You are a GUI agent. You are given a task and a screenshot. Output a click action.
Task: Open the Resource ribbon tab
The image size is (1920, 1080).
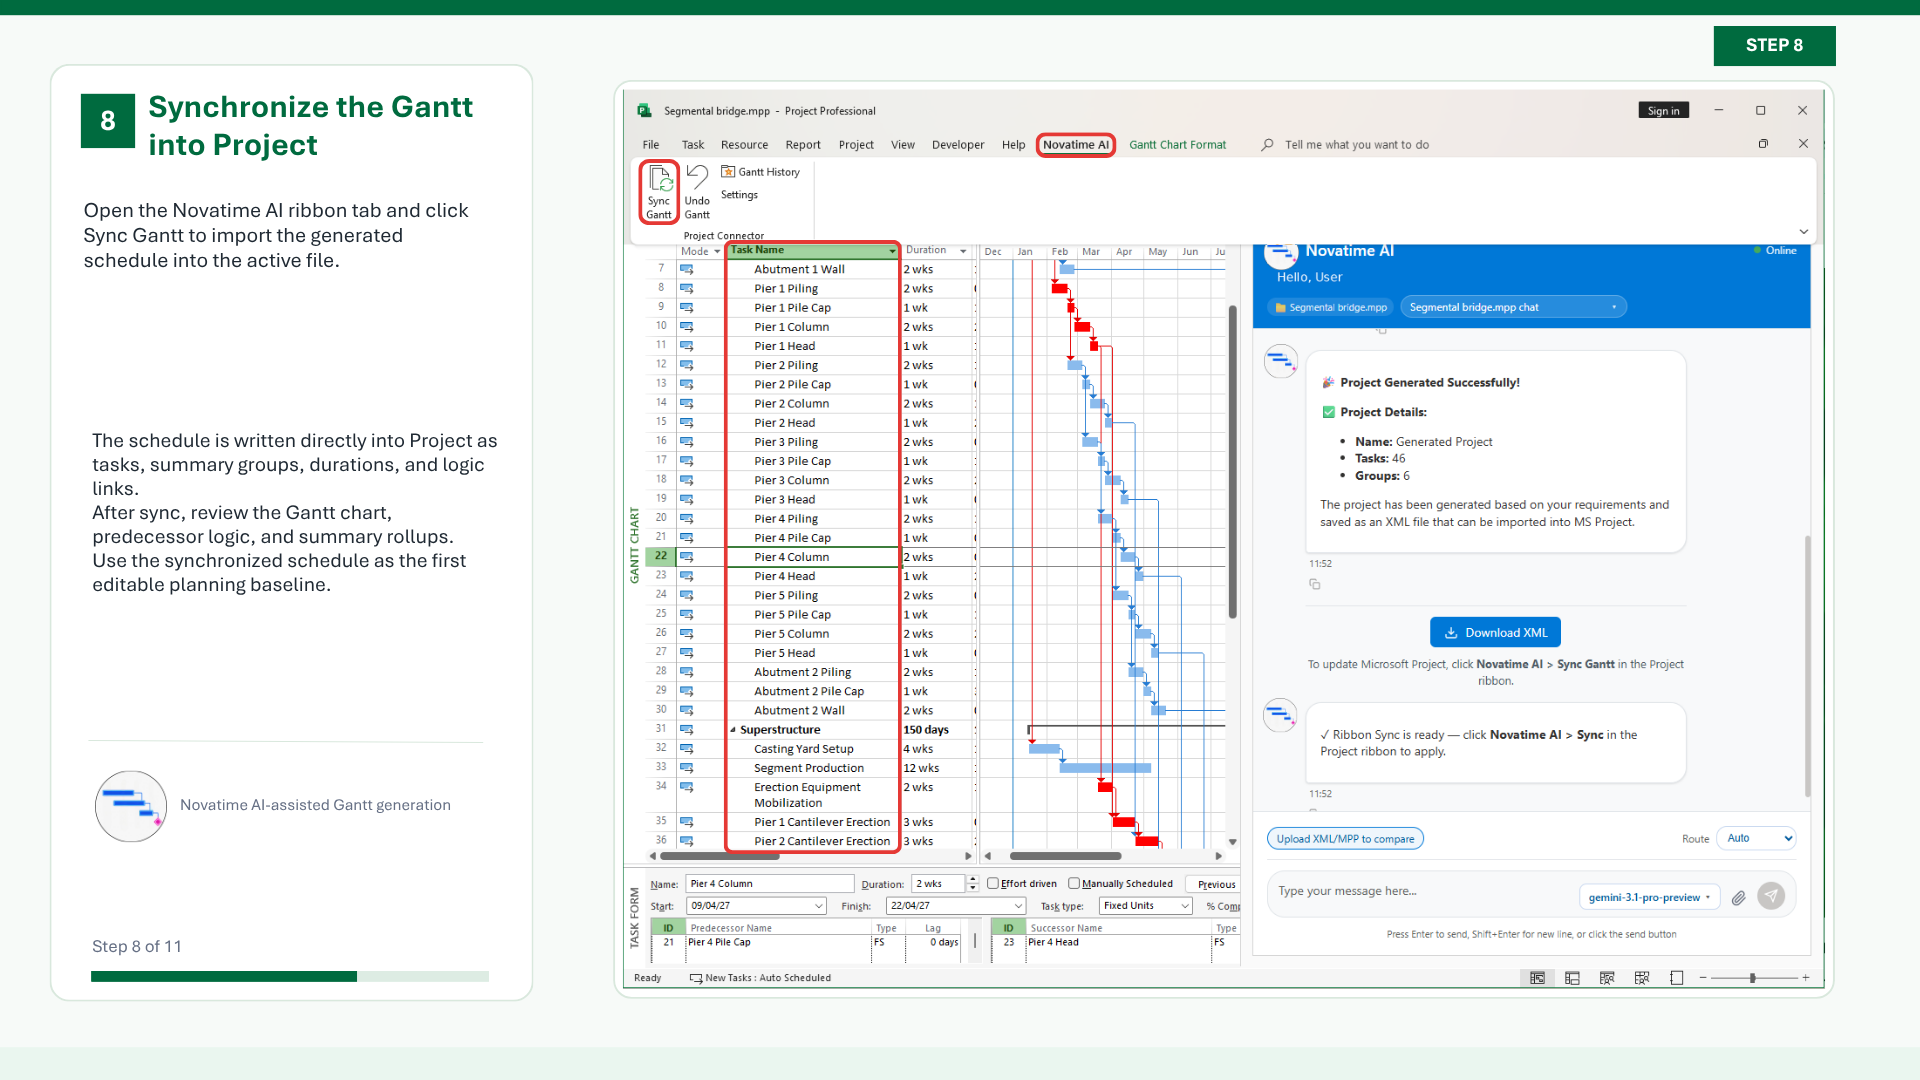click(745, 145)
